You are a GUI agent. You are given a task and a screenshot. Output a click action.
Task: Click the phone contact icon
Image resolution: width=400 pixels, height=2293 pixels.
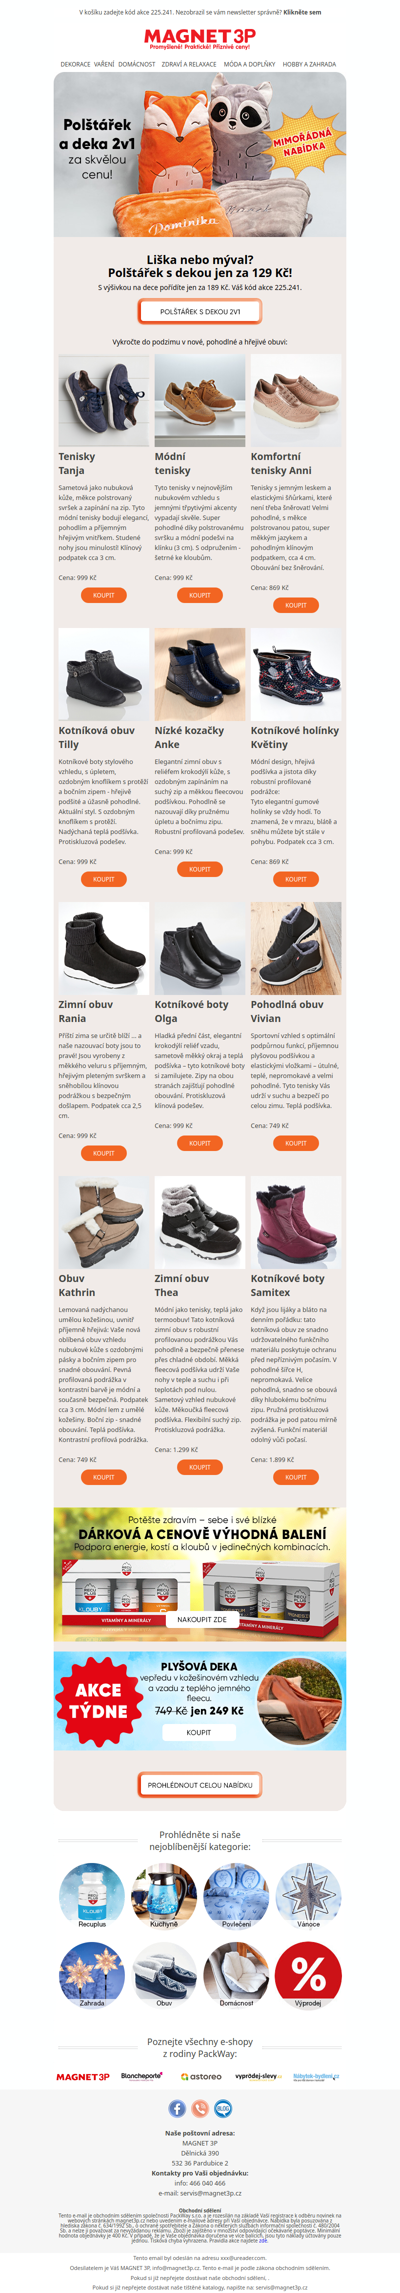tap(200, 2108)
